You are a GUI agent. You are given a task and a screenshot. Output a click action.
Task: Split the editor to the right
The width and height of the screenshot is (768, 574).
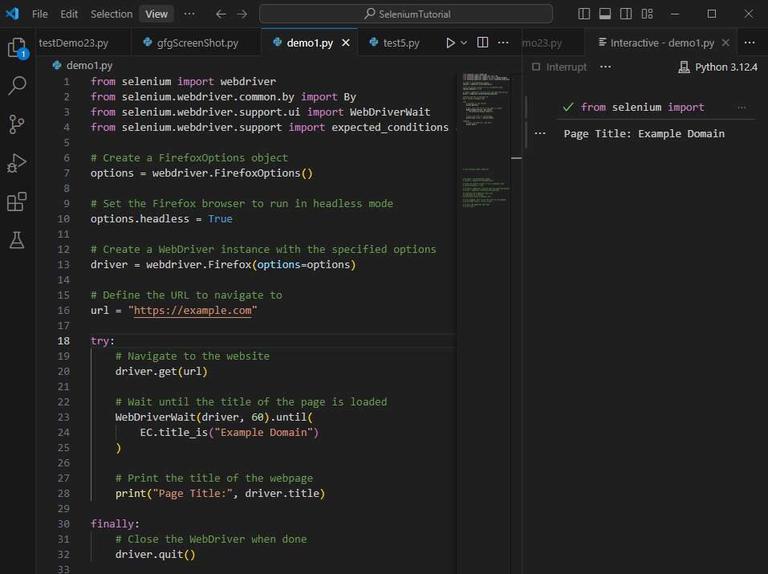483,43
